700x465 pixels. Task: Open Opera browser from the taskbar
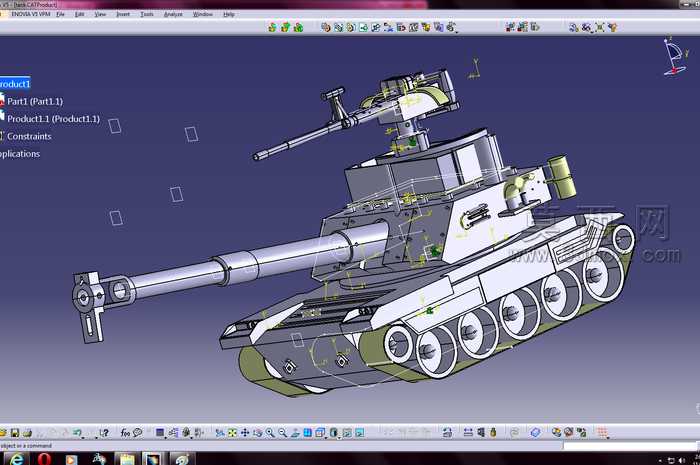[x=45, y=459]
